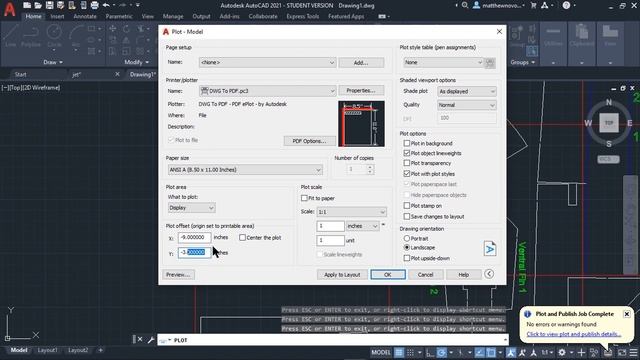Select the Line tool in Draw panel

[11, 35]
